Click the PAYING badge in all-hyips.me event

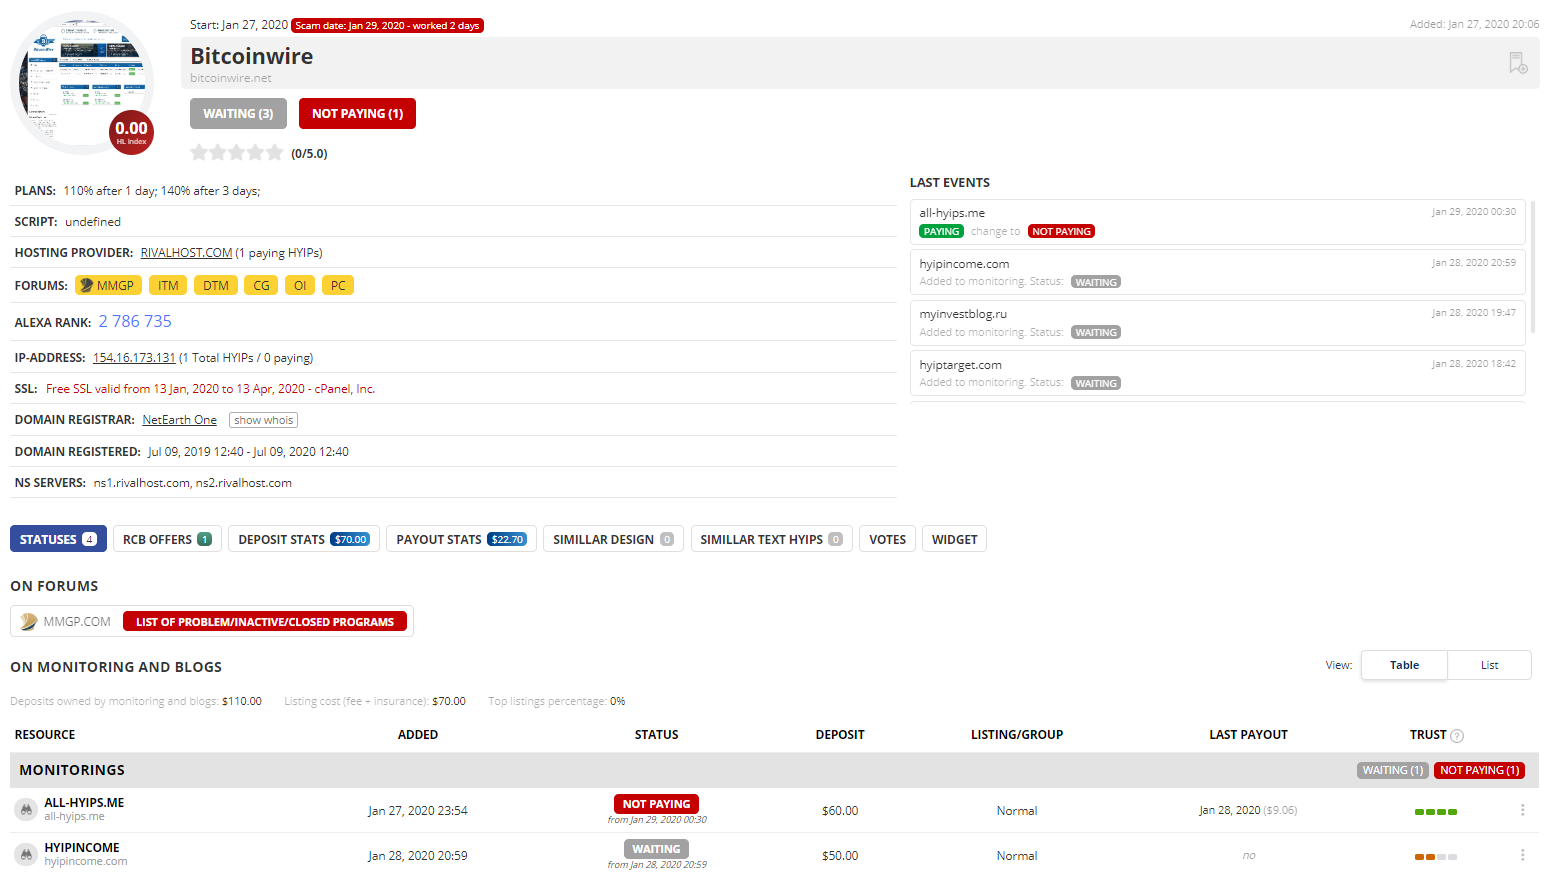[x=941, y=231]
